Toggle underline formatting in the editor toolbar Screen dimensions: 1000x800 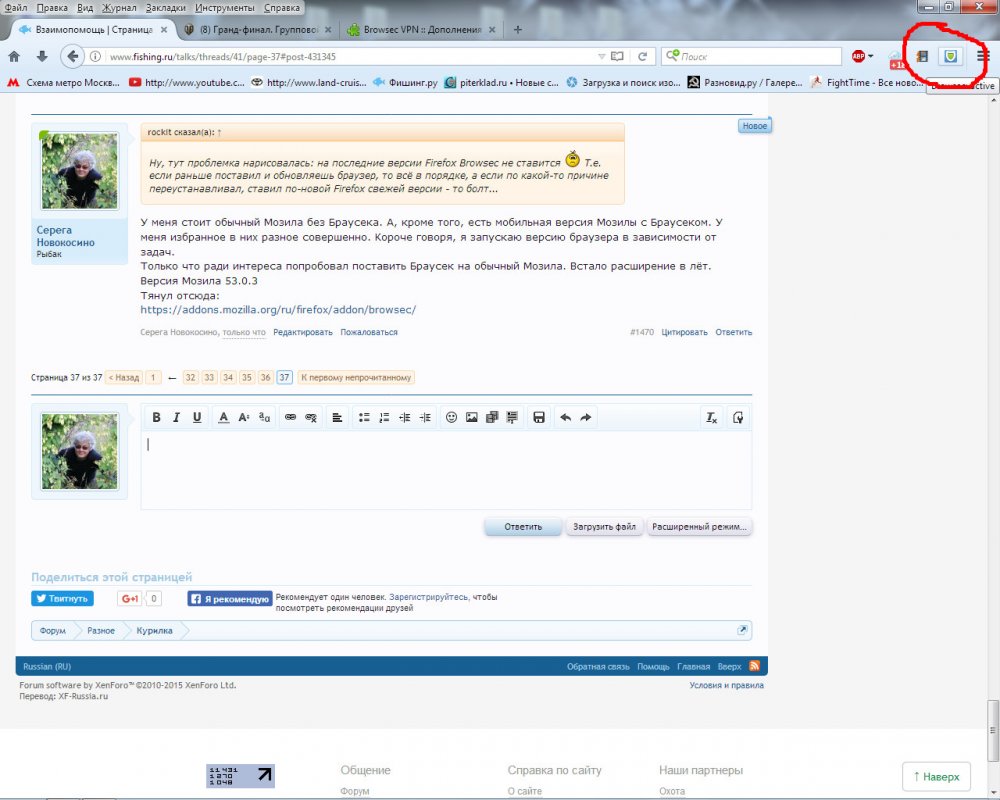click(197, 417)
